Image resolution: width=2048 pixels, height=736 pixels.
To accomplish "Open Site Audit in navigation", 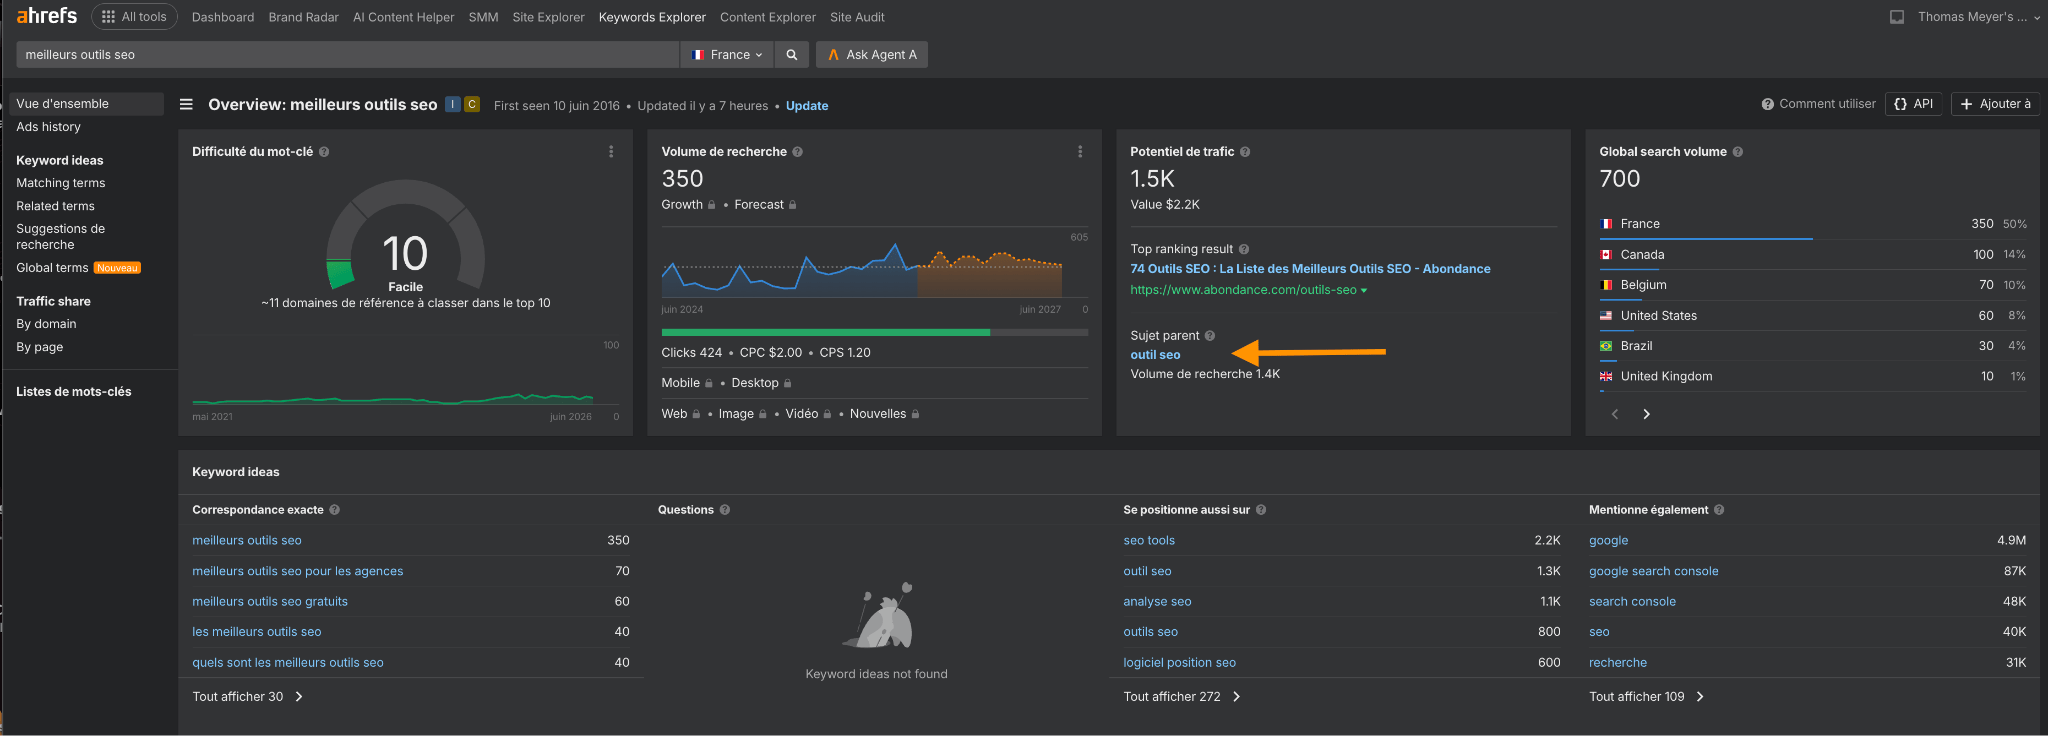I will 857,17.
